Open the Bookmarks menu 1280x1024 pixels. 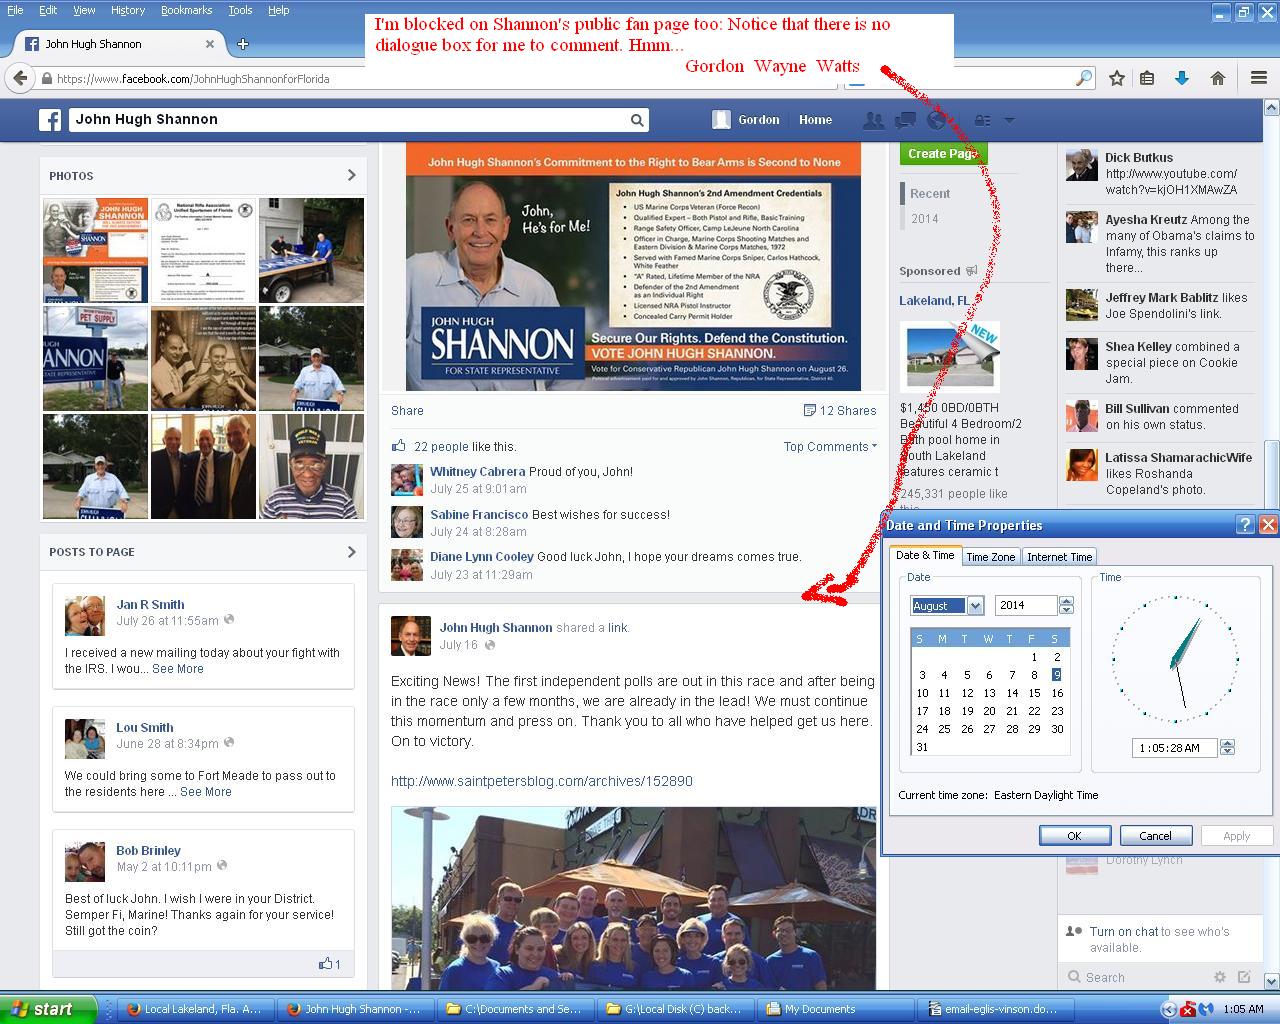click(x=186, y=10)
